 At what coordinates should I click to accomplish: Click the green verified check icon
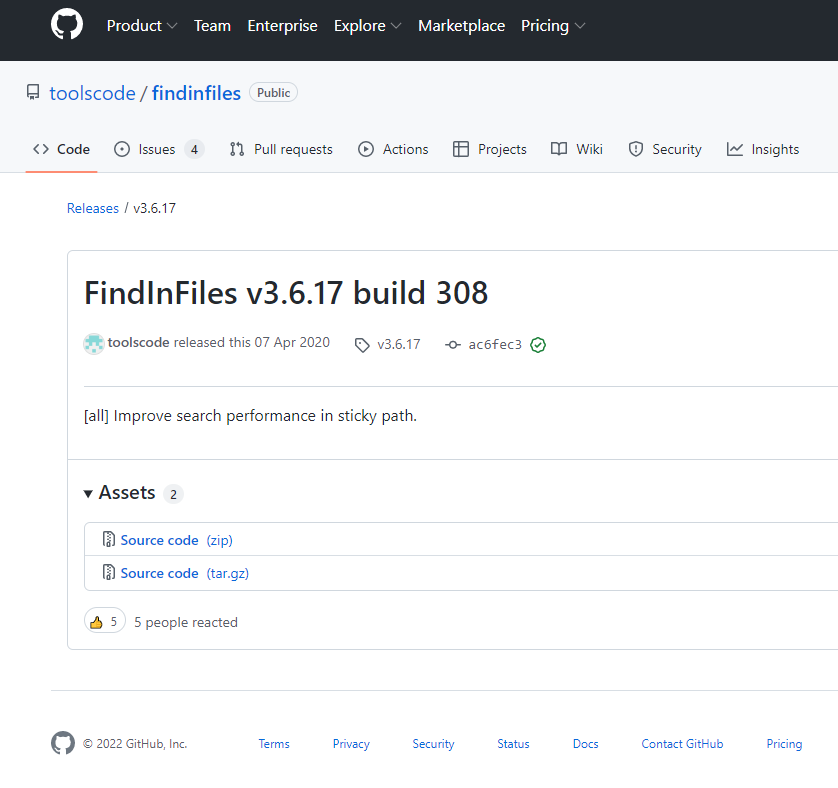(538, 345)
